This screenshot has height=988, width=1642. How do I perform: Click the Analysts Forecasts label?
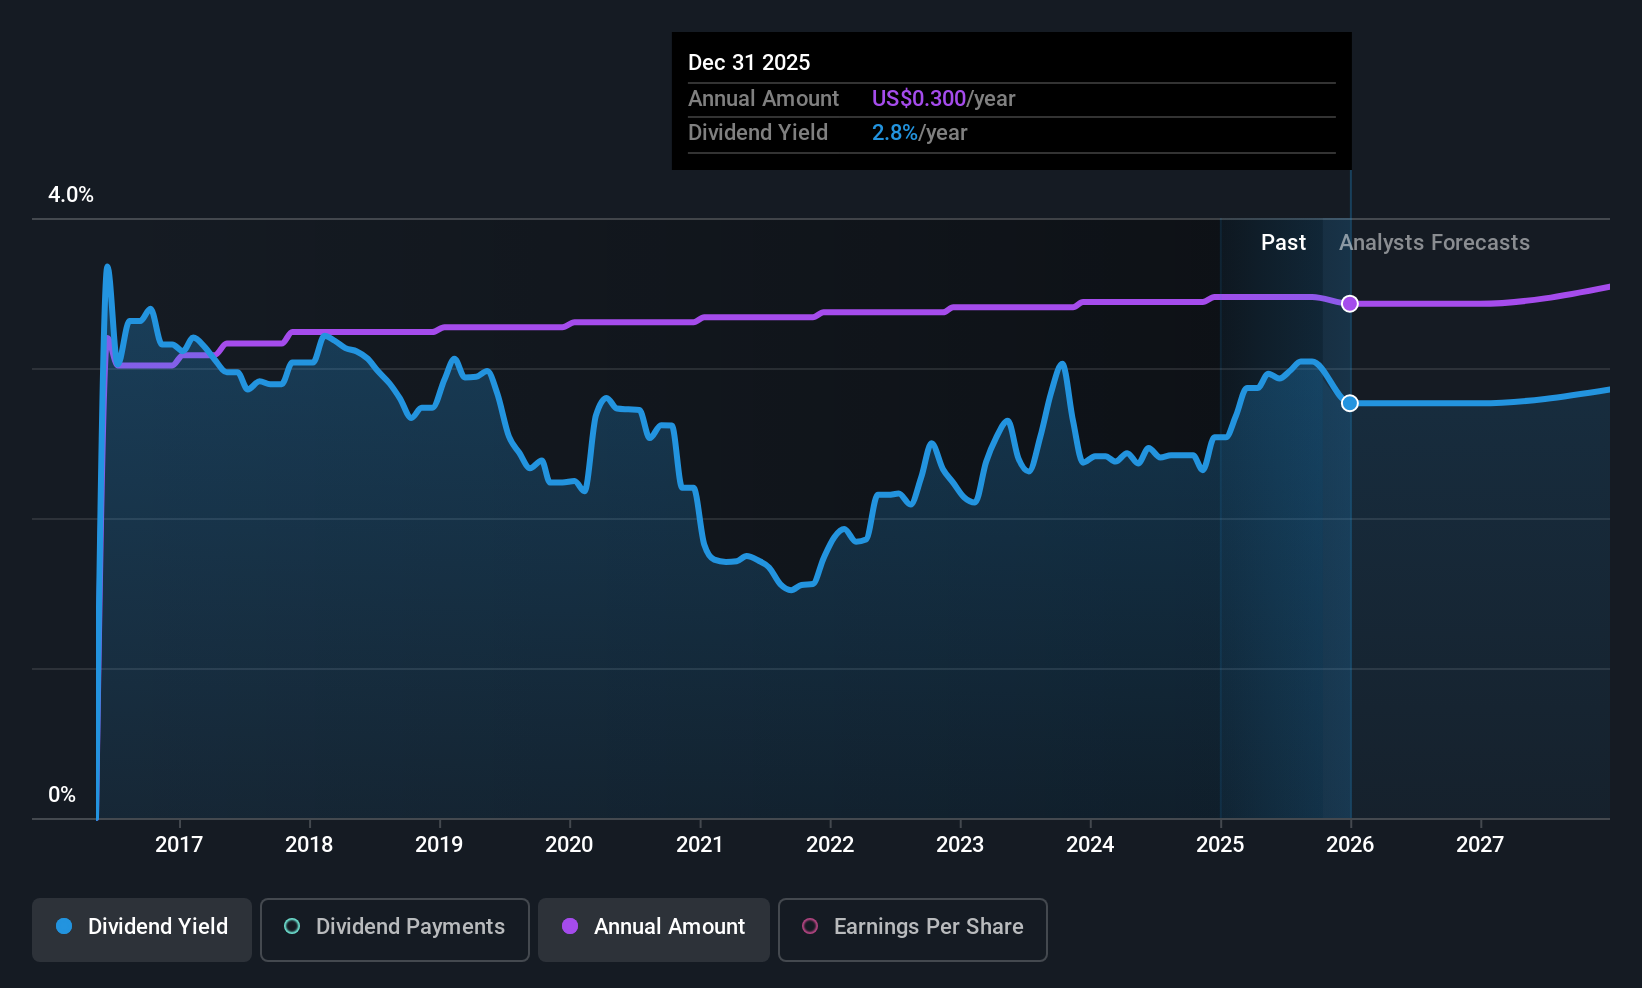click(1434, 242)
